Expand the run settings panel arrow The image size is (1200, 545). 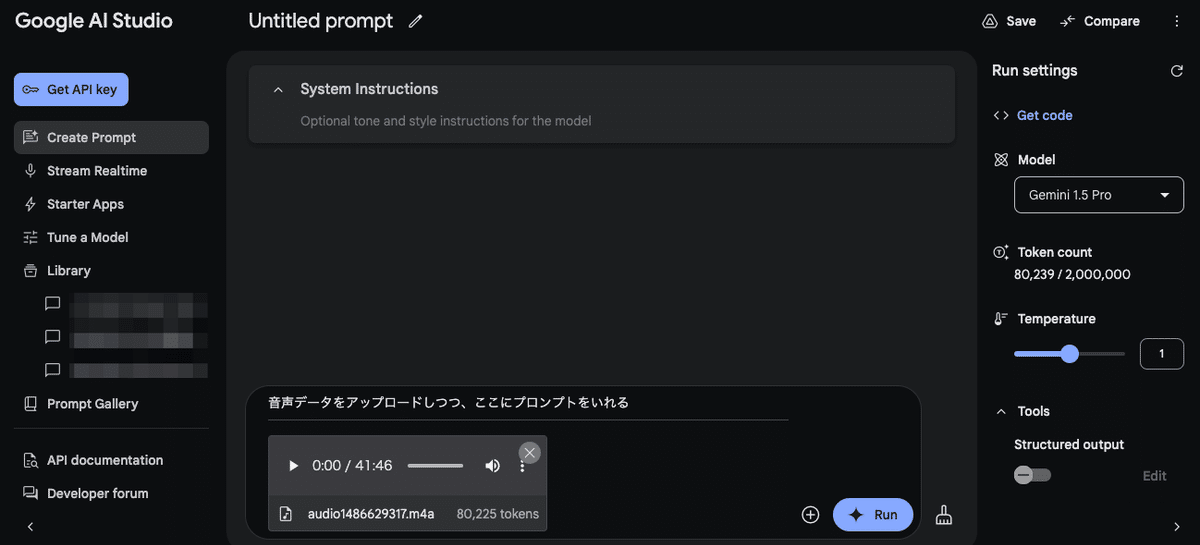point(1176,527)
